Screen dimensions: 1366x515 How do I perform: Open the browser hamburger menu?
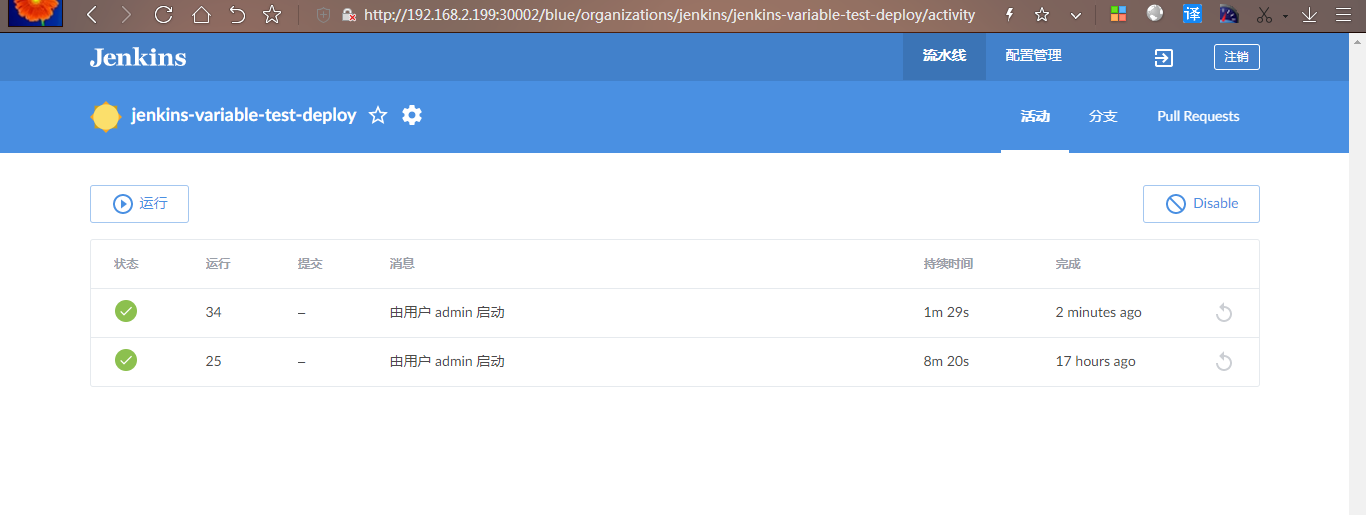point(1343,15)
